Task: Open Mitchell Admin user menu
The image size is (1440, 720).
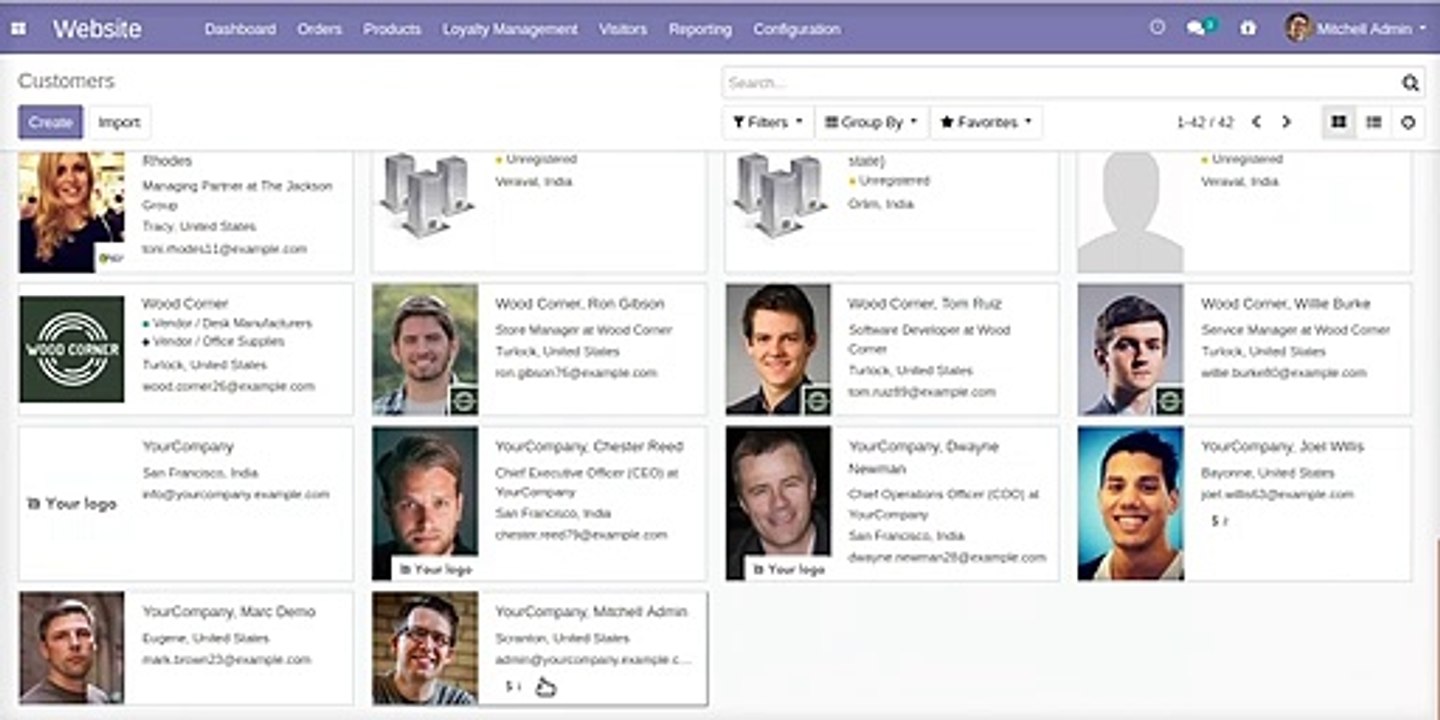Action: pyautogui.click(x=1356, y=29)
